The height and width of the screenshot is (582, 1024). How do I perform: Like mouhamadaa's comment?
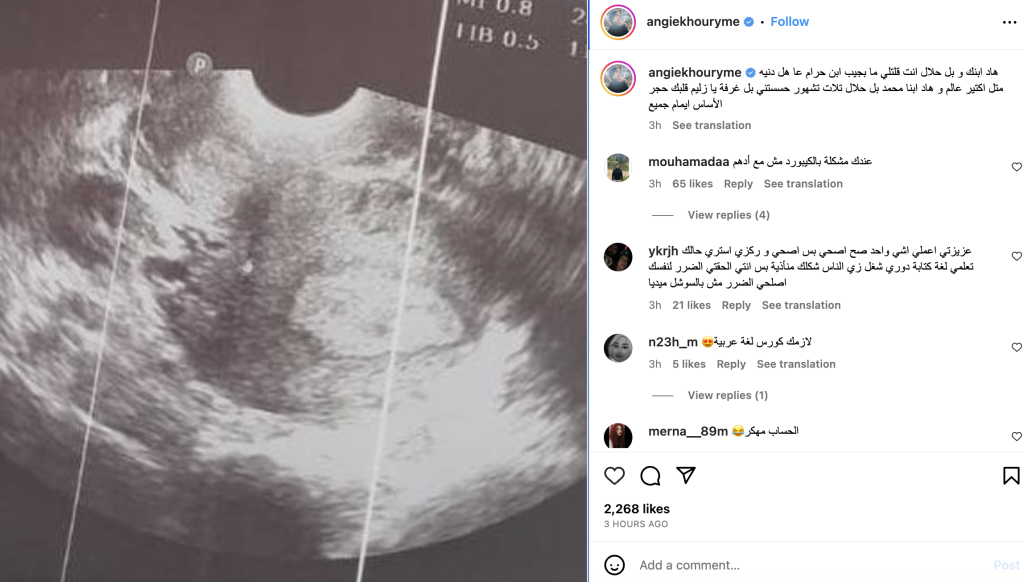(1016, 167)
